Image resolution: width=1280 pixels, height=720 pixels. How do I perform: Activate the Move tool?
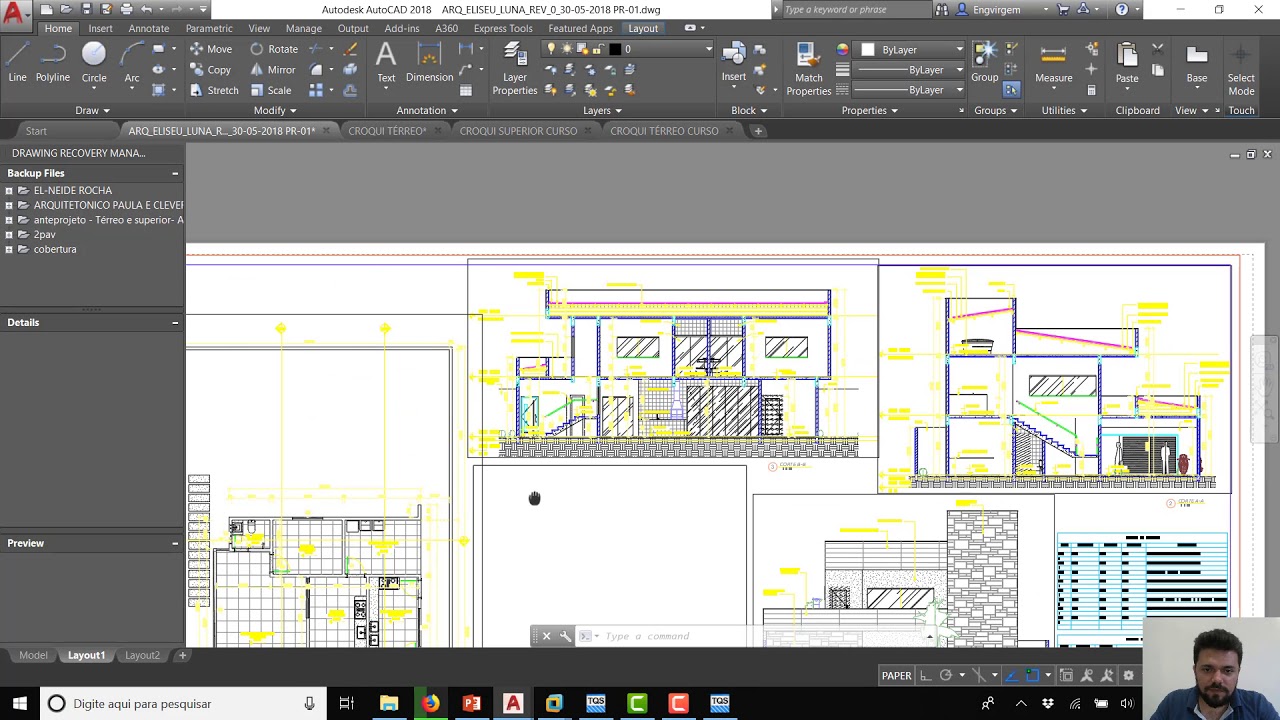click(x=210, y=49)
